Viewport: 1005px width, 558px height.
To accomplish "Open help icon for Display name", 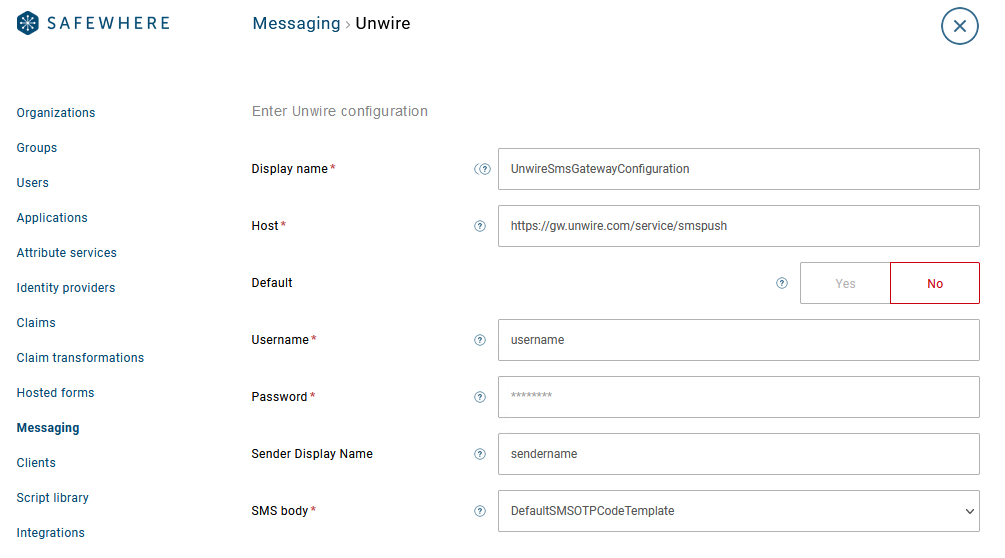I will pos(485,169).
